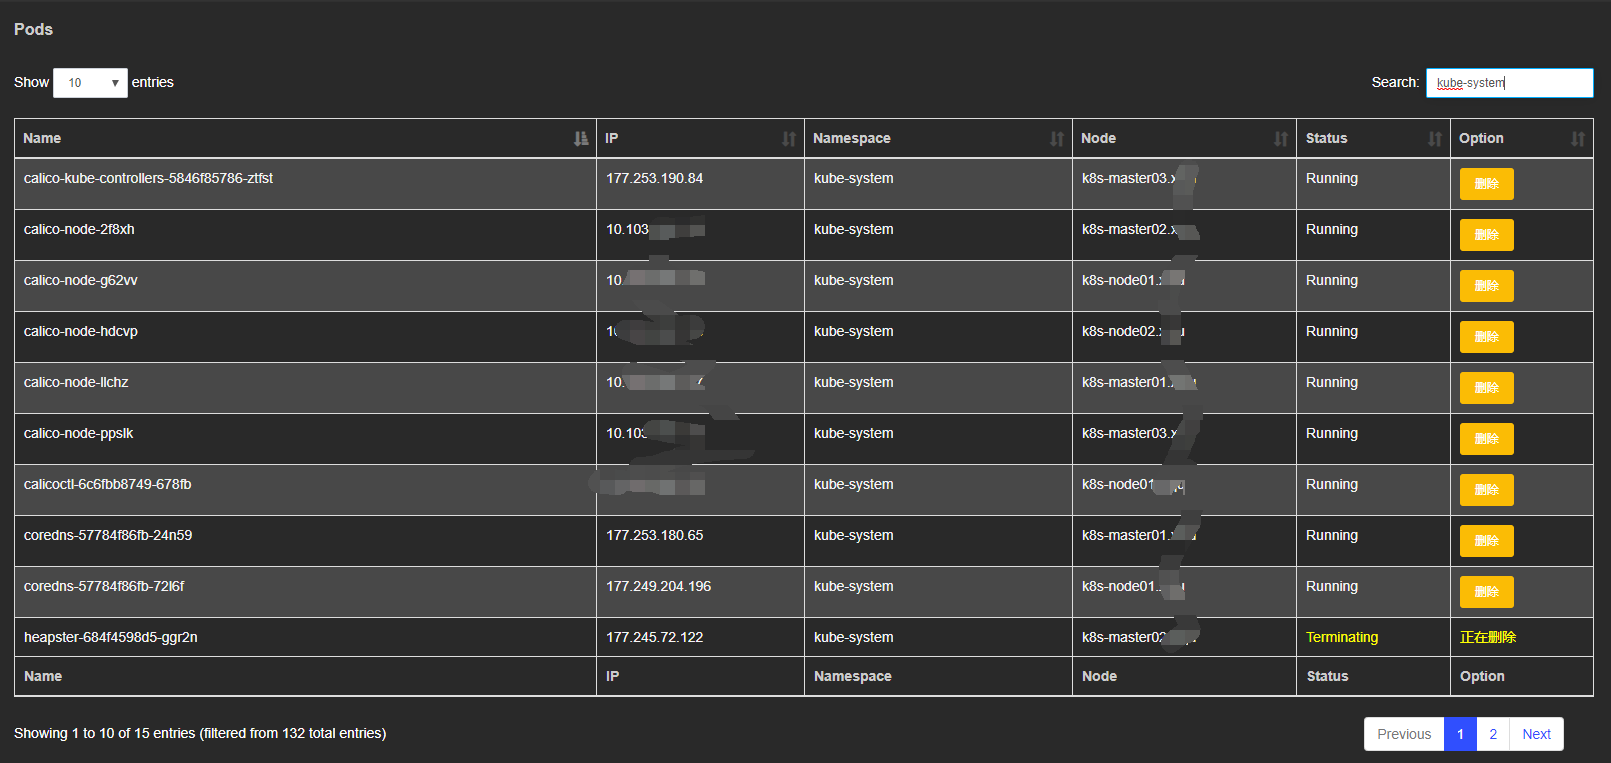1611x763 pixels.
Task: Select pod name calico-node-2f8xh
Action: tap(79, 229)
